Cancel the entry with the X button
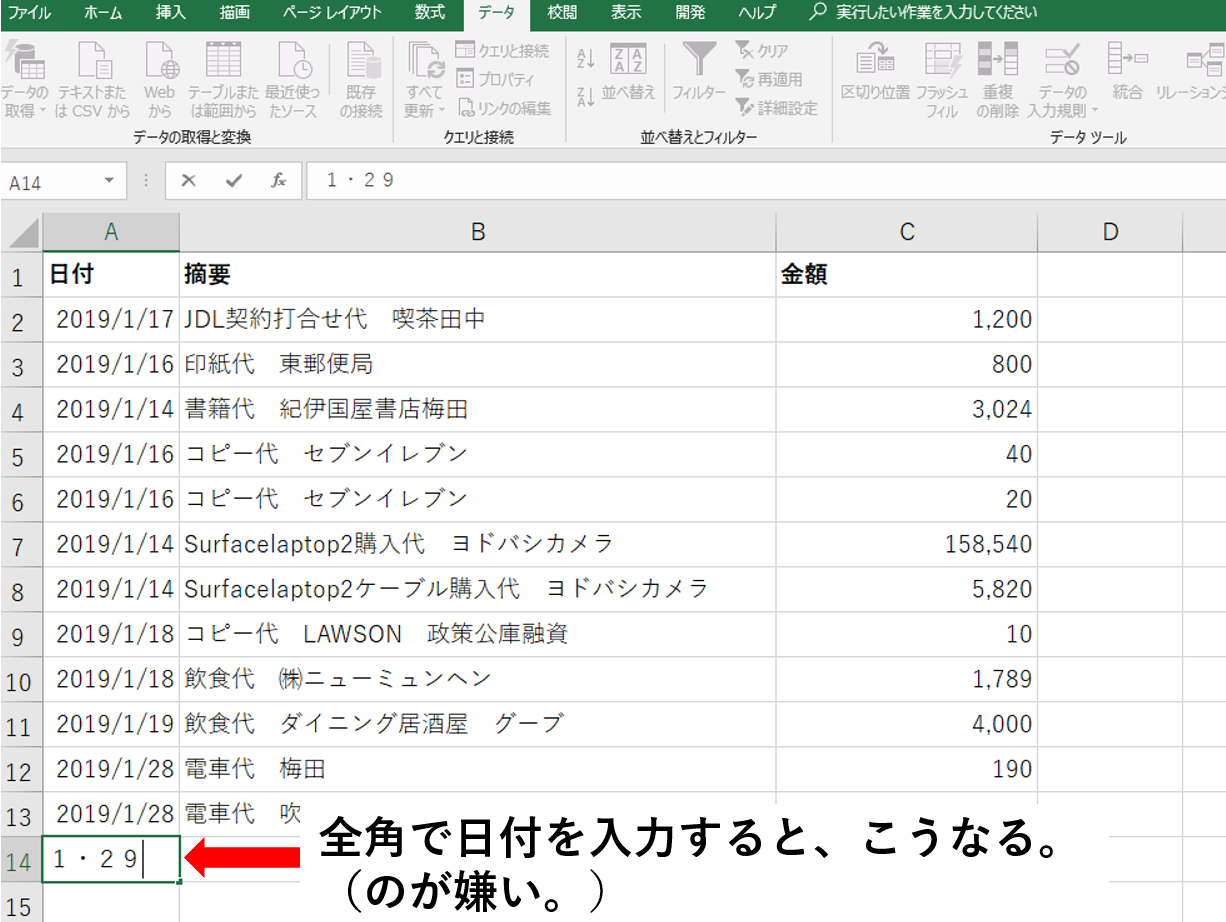The height and width of the screenshot is (922, 1226). click(188, 181)
